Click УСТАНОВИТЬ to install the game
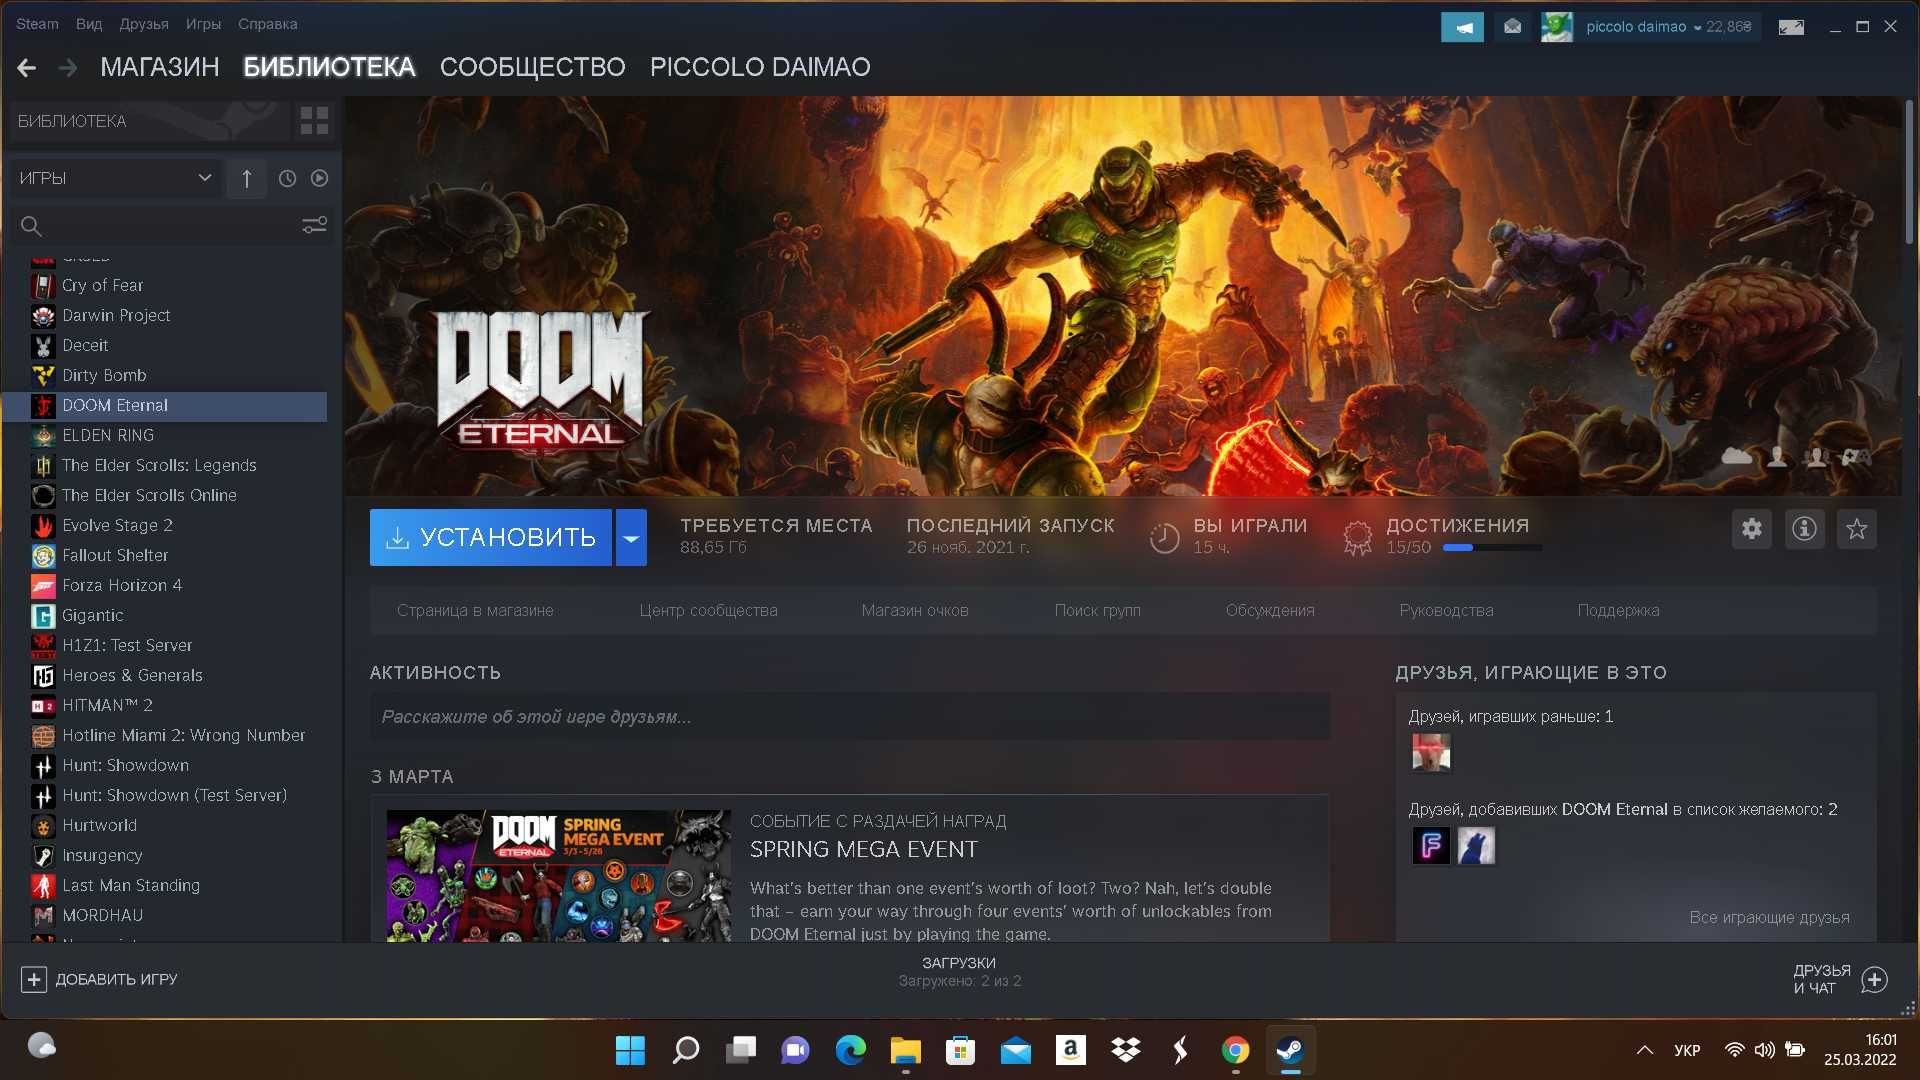This screenshot has width=1920, height=1080. [x=491, y=538]
